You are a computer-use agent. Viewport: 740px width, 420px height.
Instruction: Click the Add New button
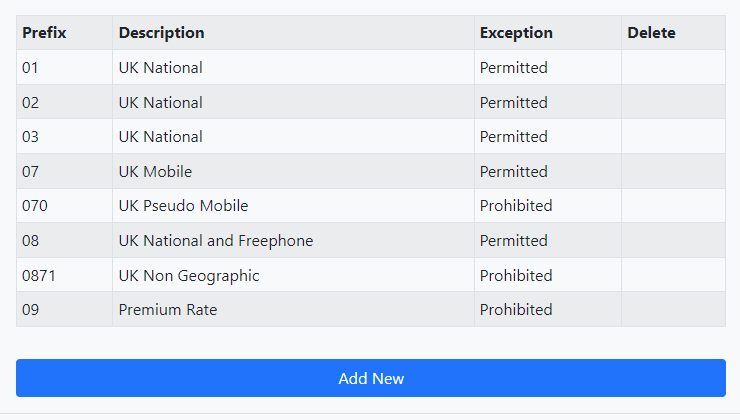point(371,378)
